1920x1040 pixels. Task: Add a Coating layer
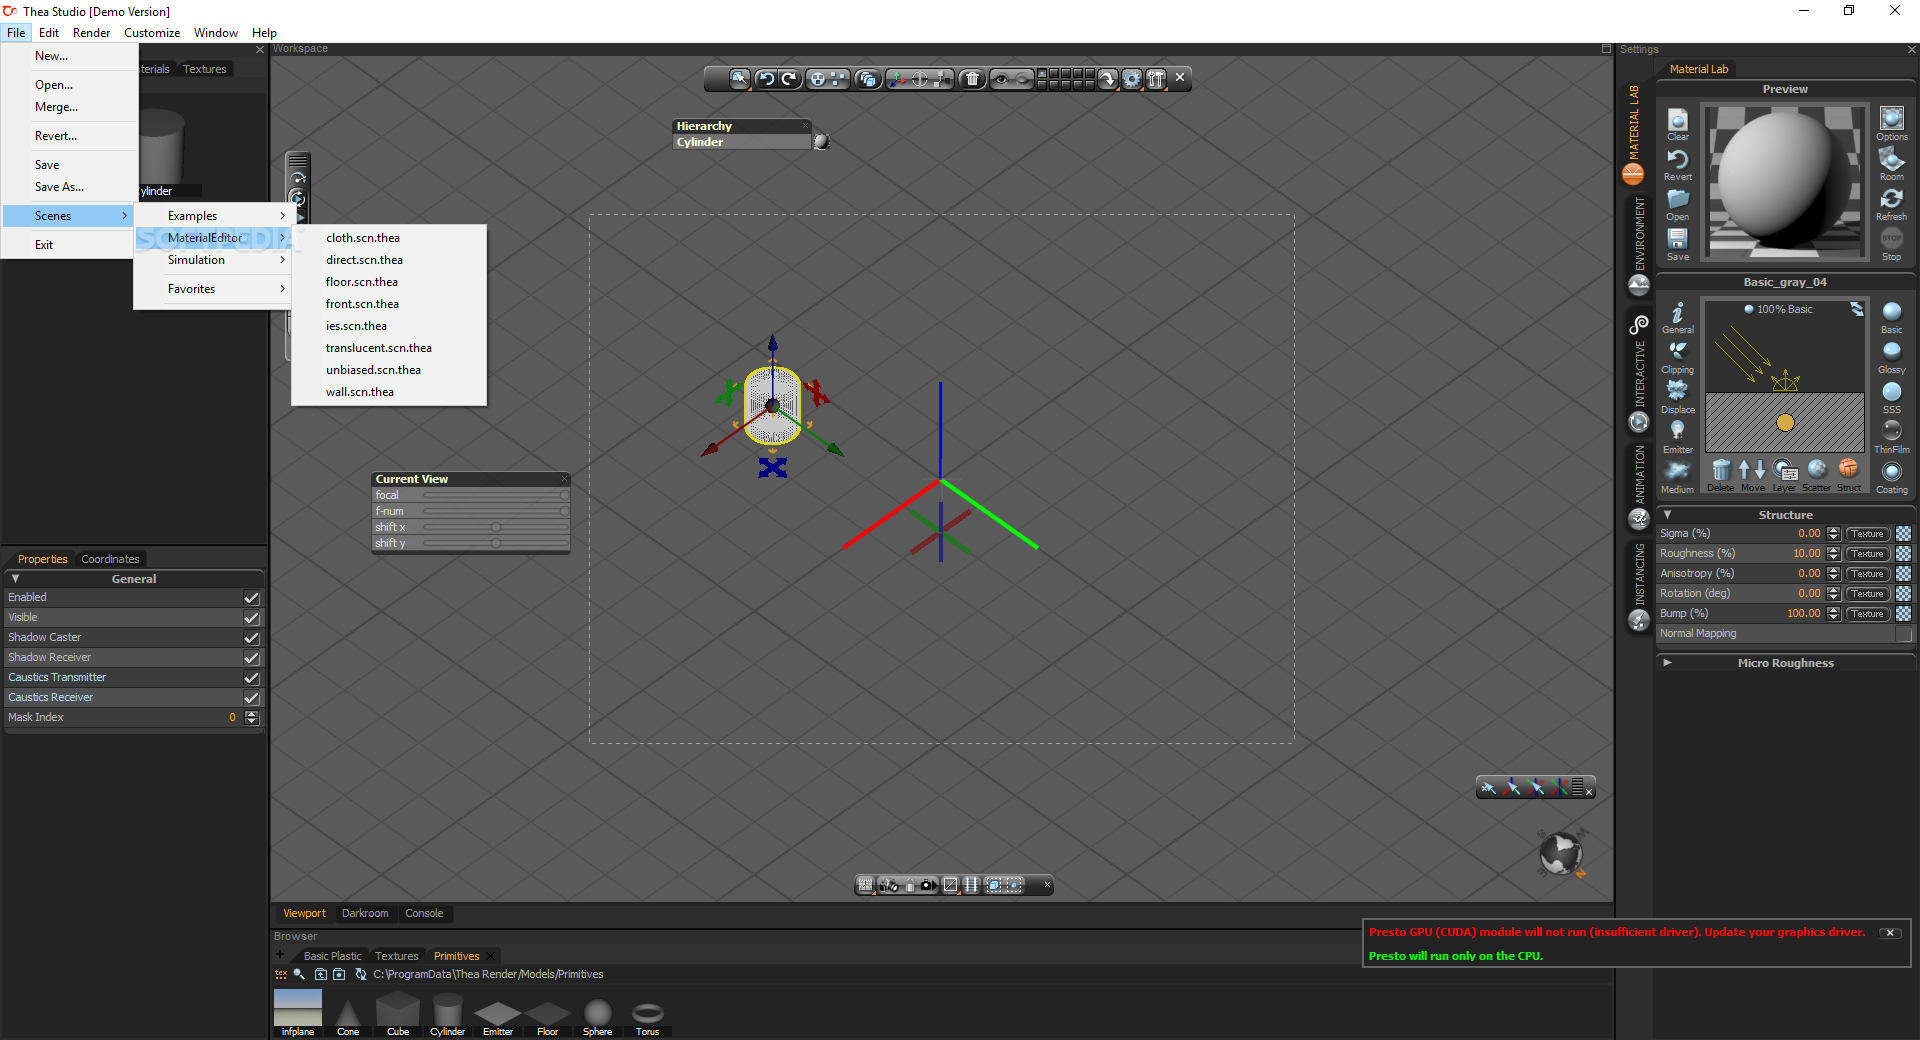click(1891, 477)
